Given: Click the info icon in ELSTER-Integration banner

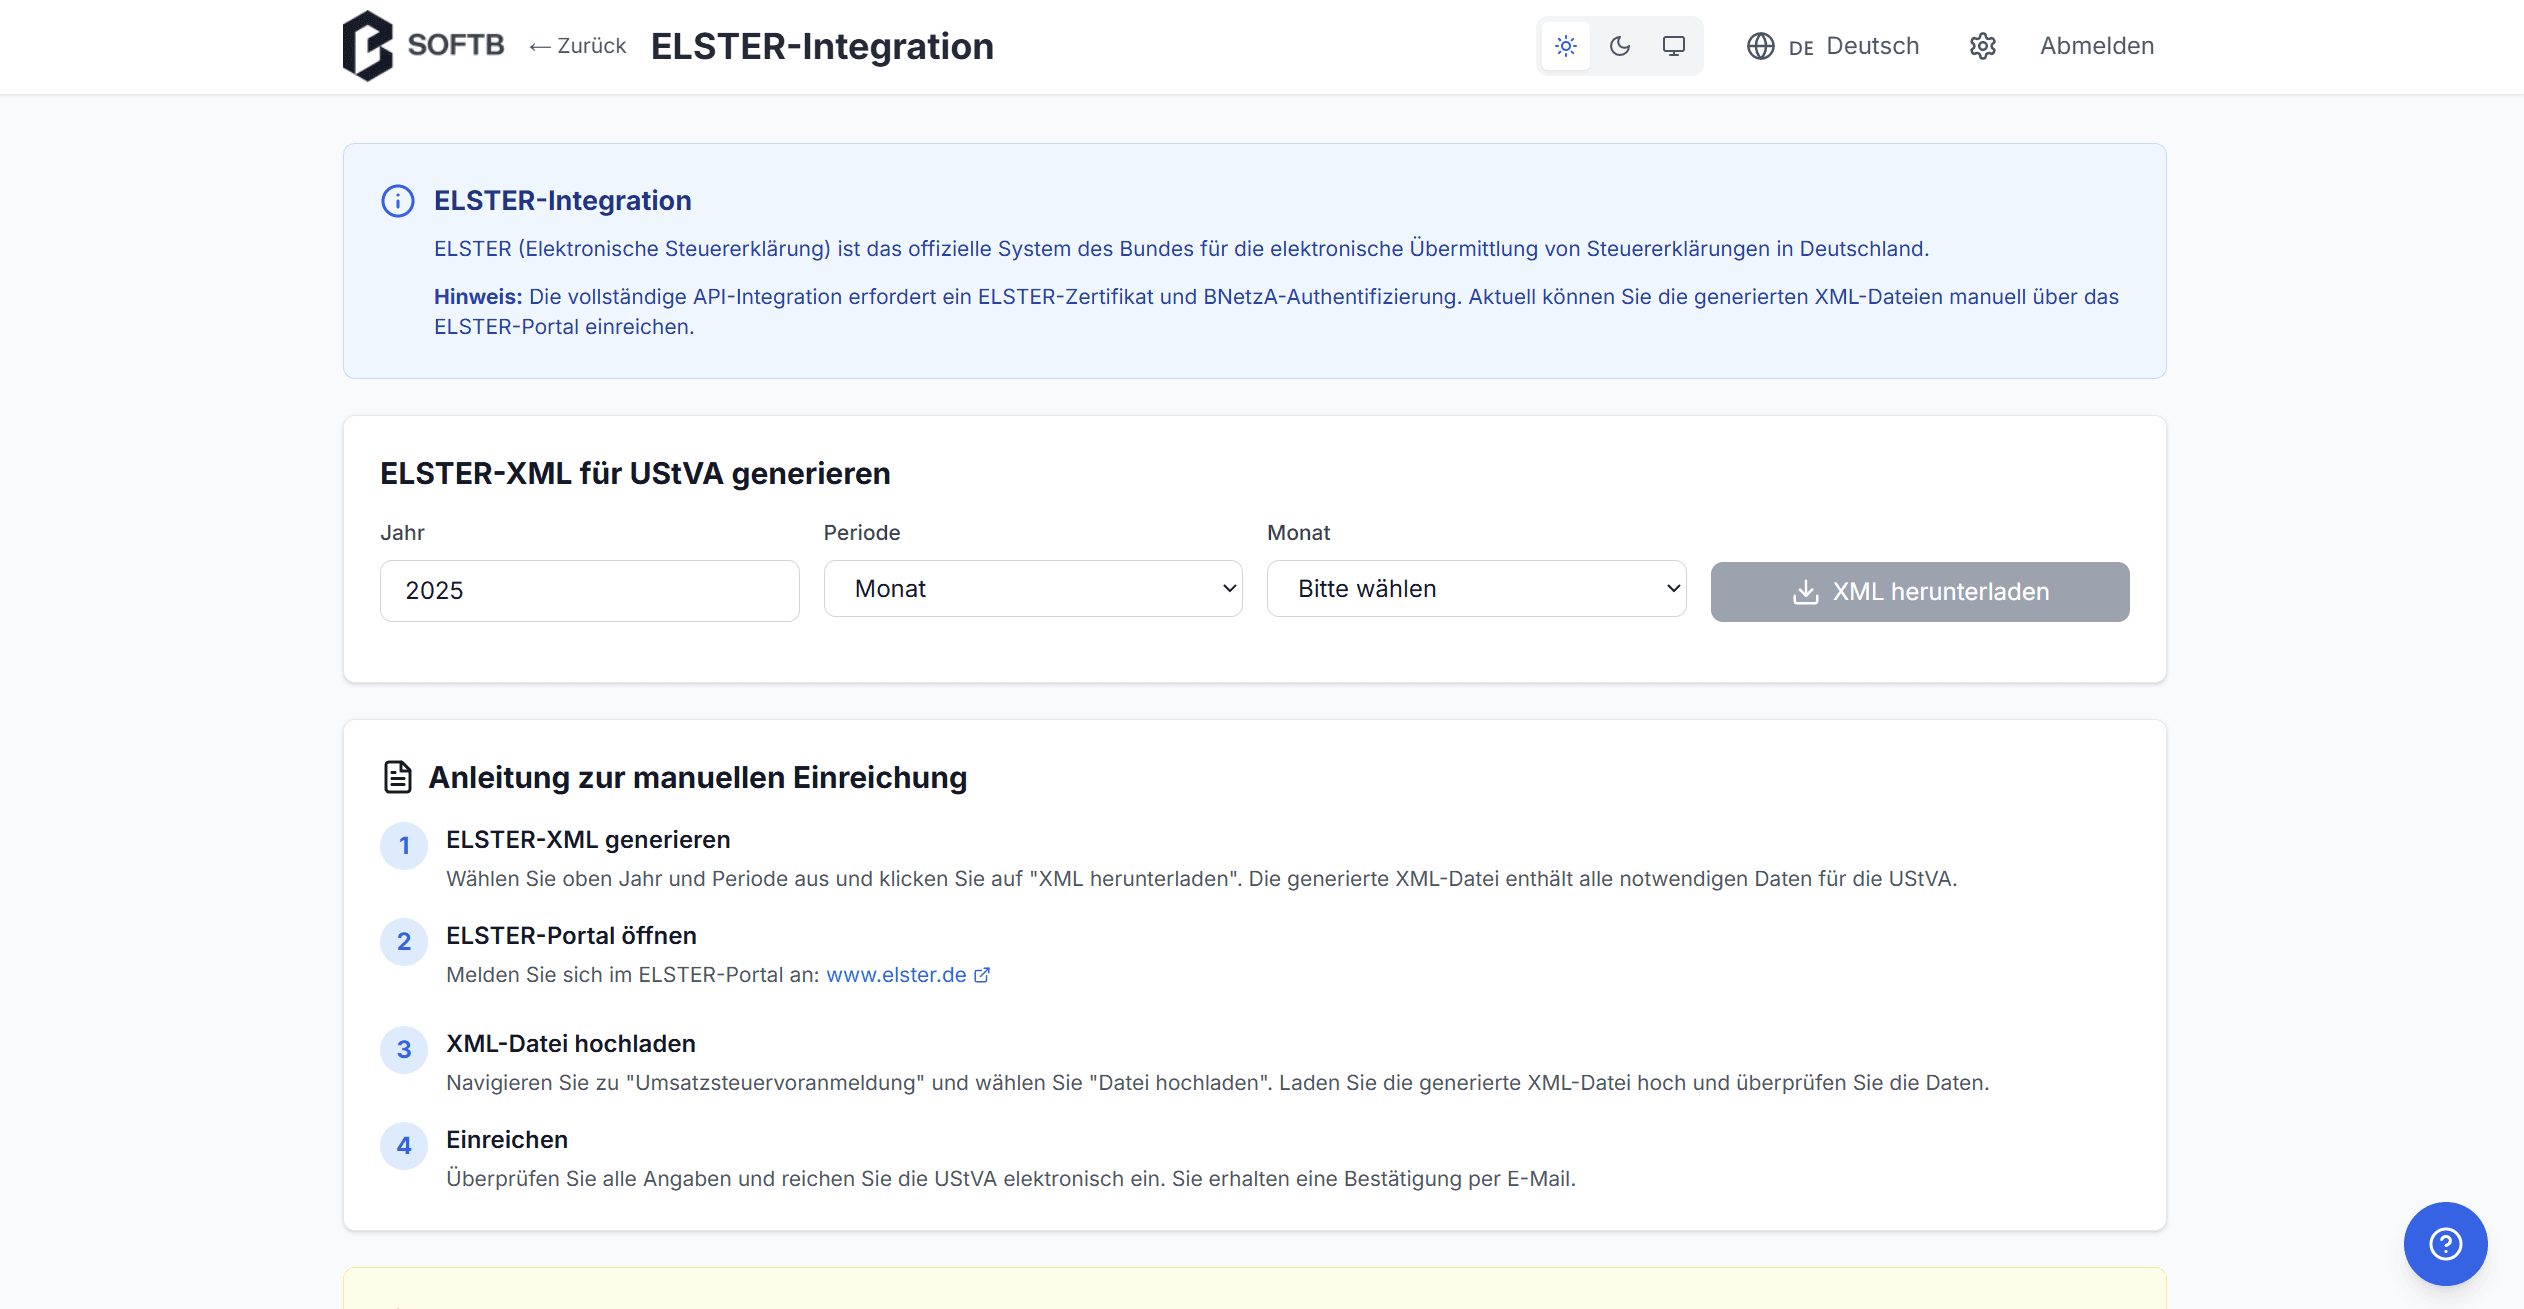Looking at the screenshot, I should [x=398, y=201].
